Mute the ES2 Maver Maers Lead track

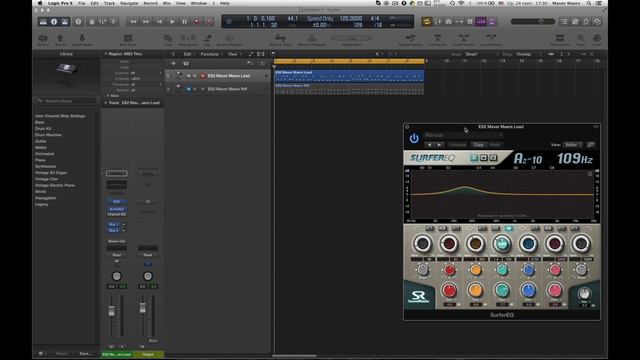click(x=188, y=76)
